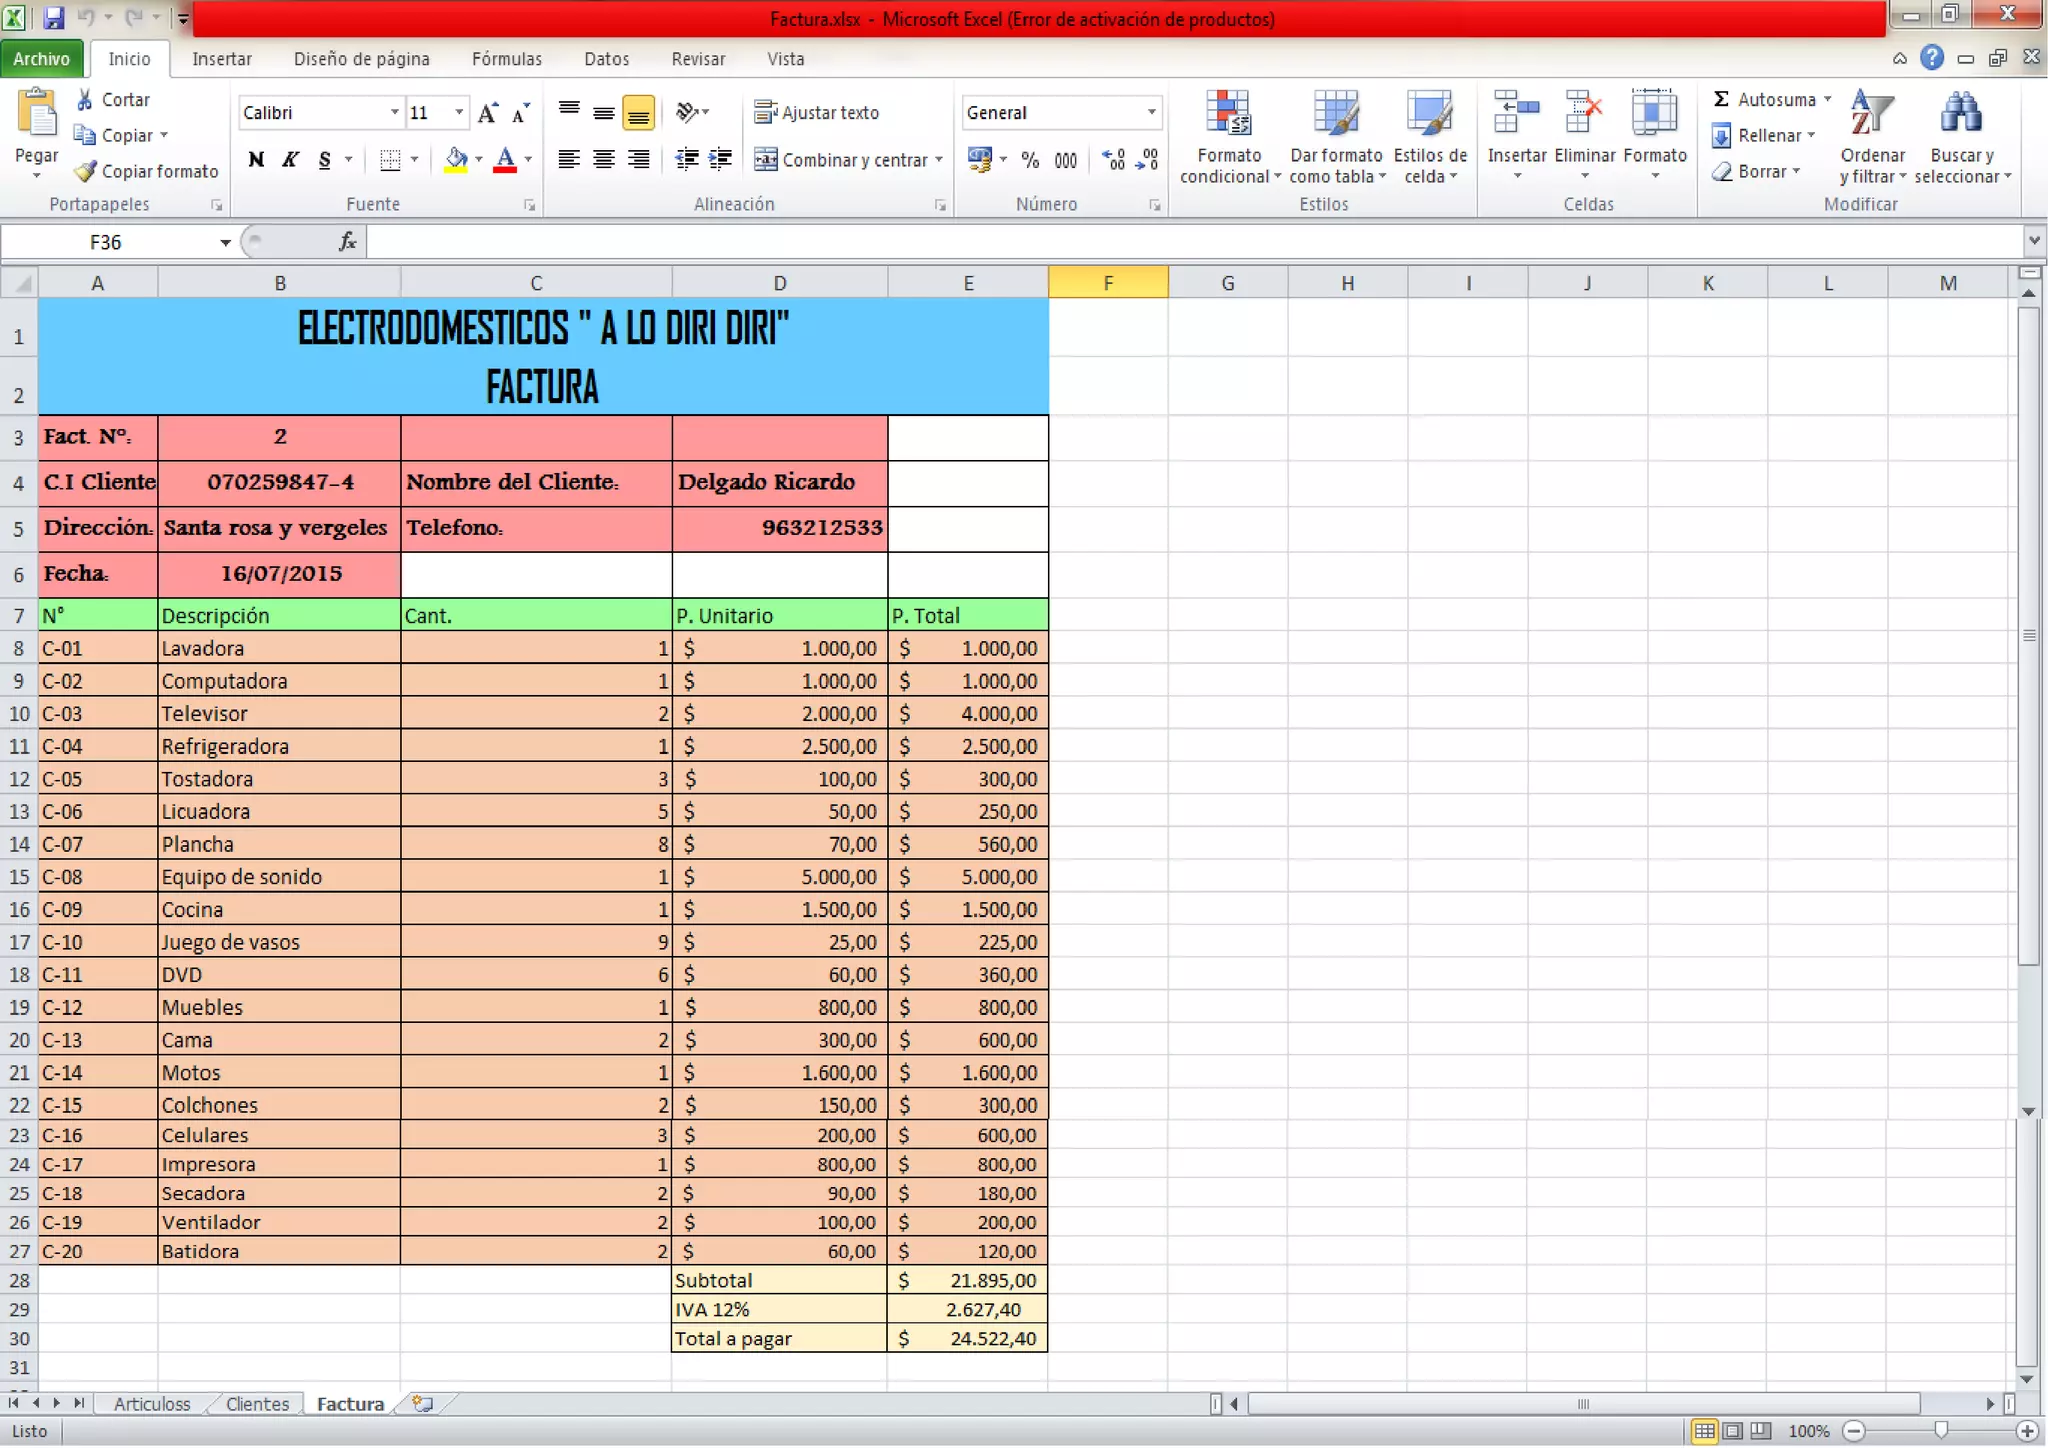Toggle italic K formatting button

[x=290, y=160]
